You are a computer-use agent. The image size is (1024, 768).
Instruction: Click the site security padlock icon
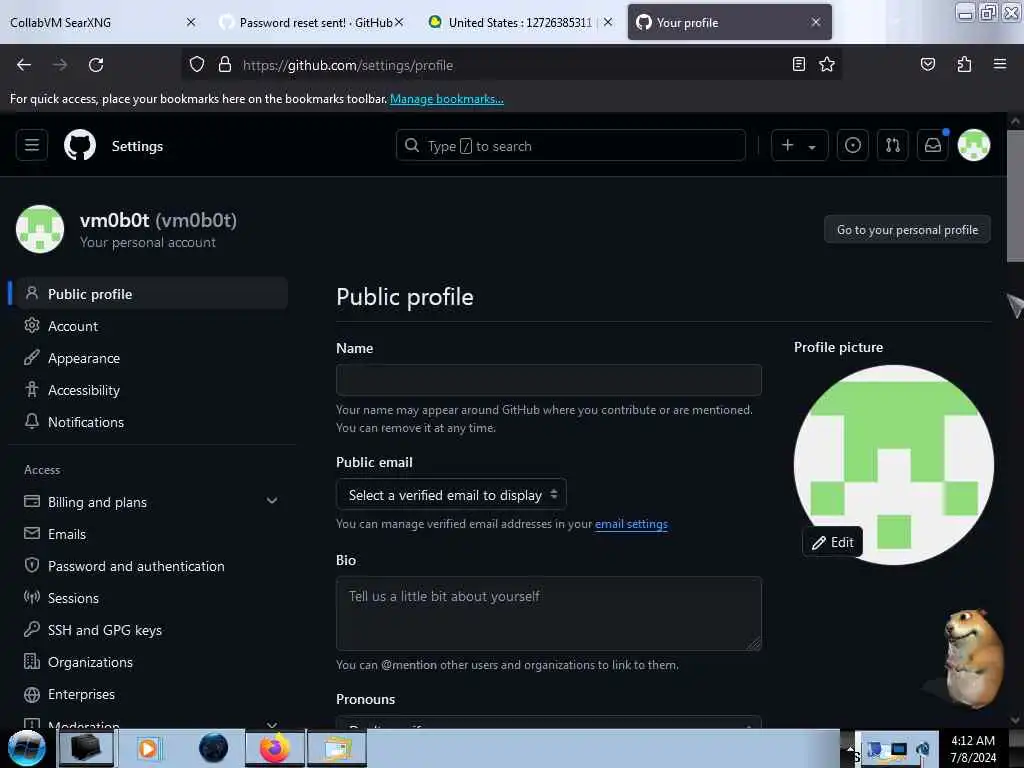(225, 65)
